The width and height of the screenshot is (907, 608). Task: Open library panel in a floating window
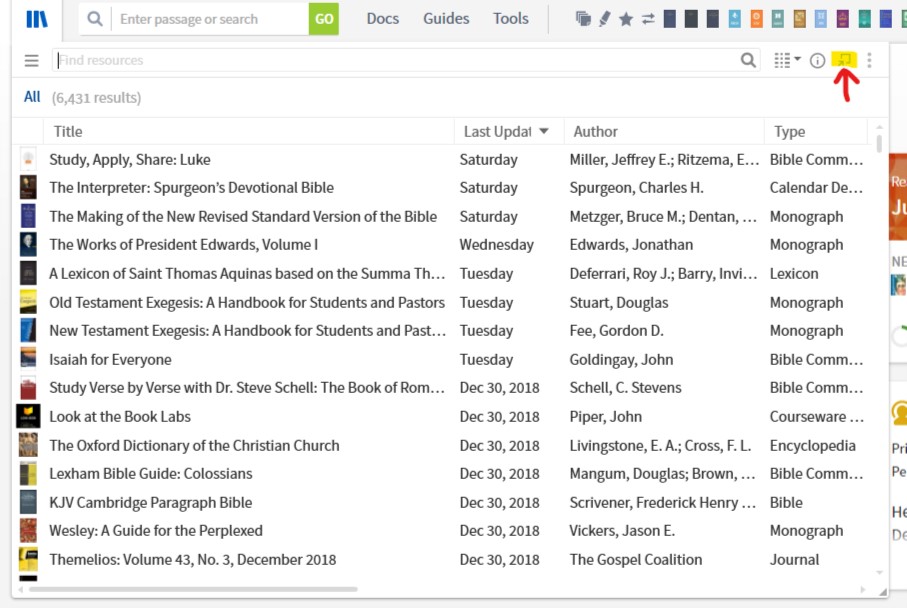click(845, 60)
